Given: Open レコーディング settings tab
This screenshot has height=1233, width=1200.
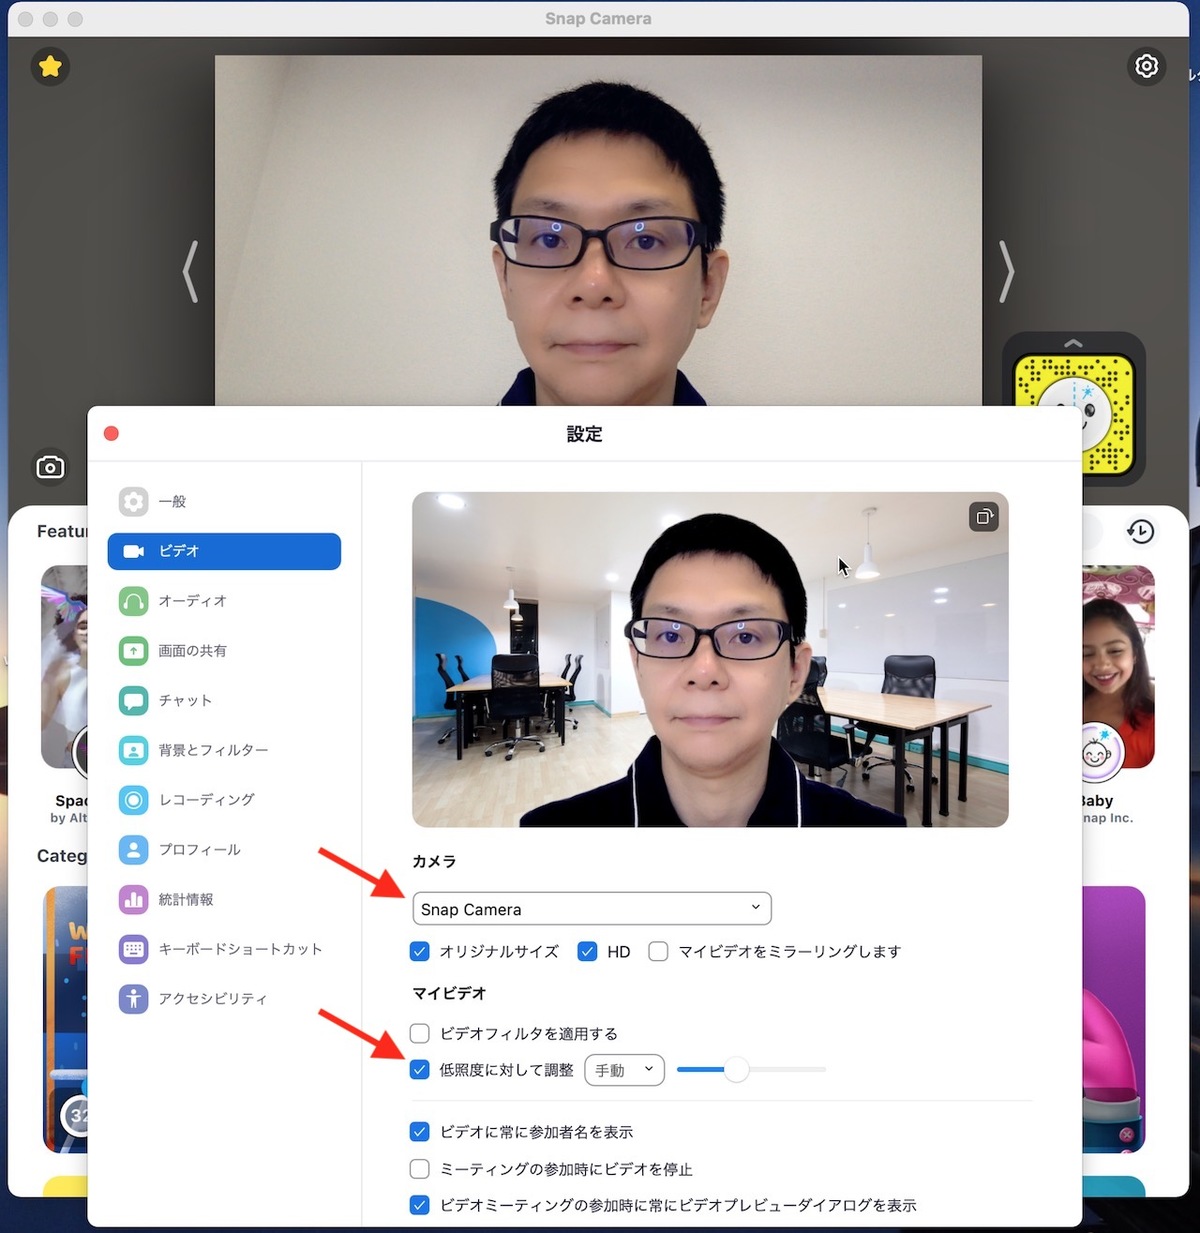Looking at the screenshot, I should click(224, 800).
